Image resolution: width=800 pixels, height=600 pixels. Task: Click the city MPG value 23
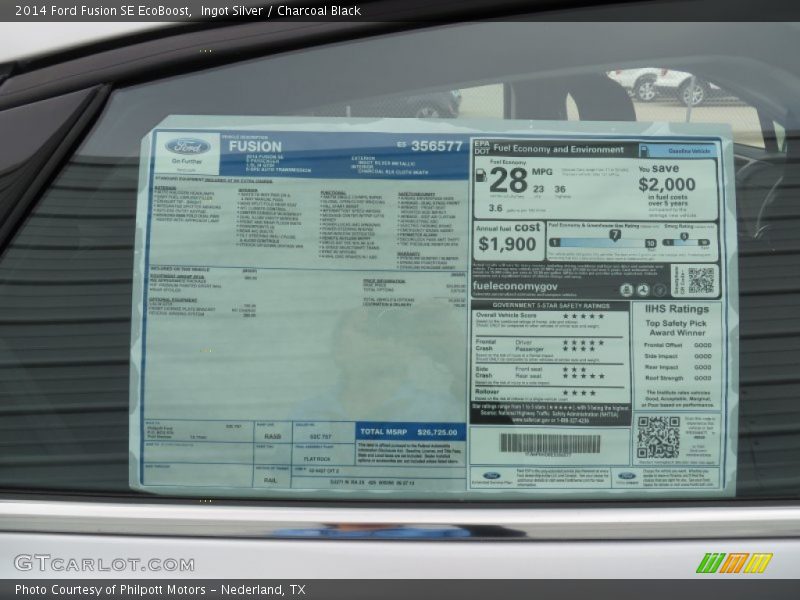click(x=539, y=189)
